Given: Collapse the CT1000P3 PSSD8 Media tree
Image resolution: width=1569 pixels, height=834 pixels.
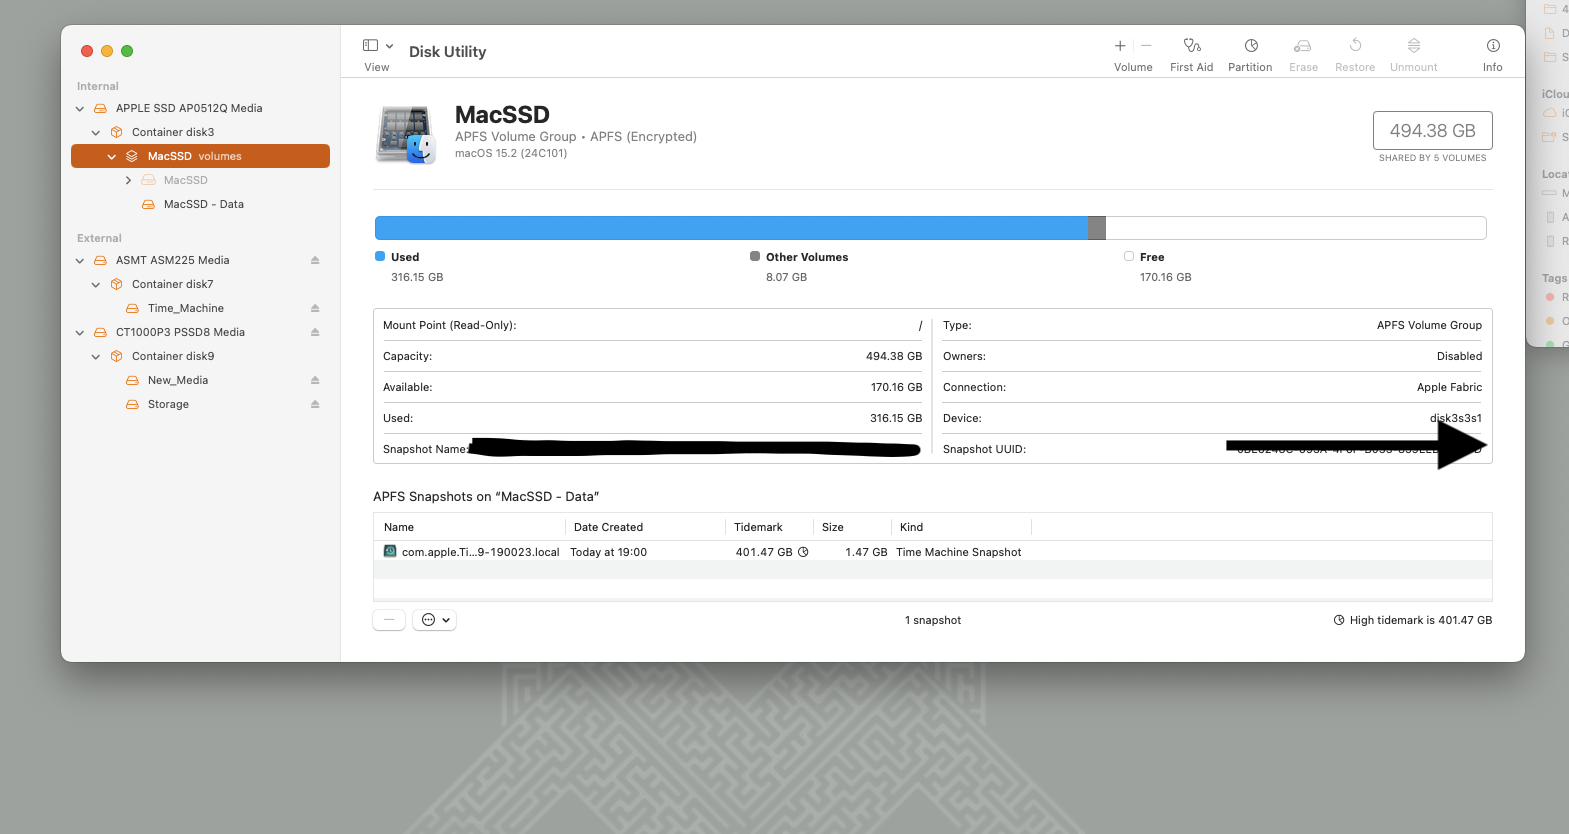Looking at the screenshot, I should [x=80, y=332].
